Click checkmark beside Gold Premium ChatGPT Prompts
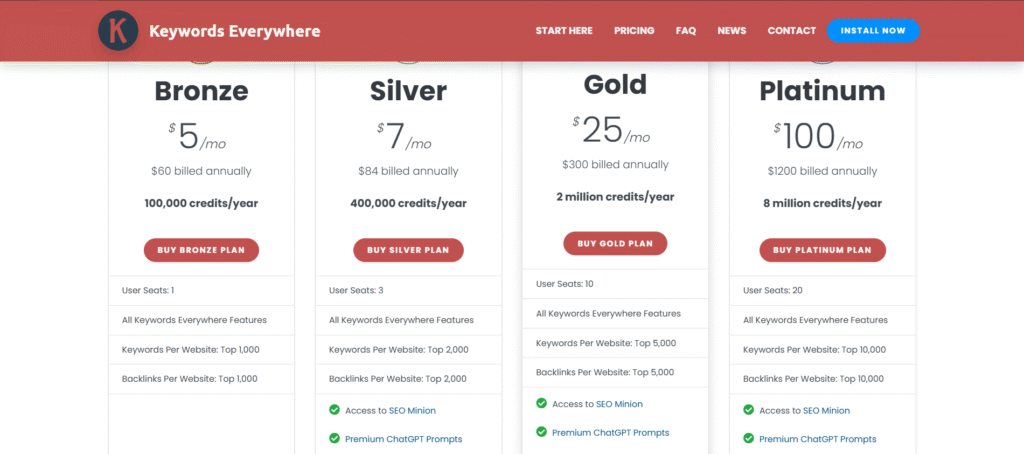Screen dimensions: 1024x454 (x=541, y=432)
